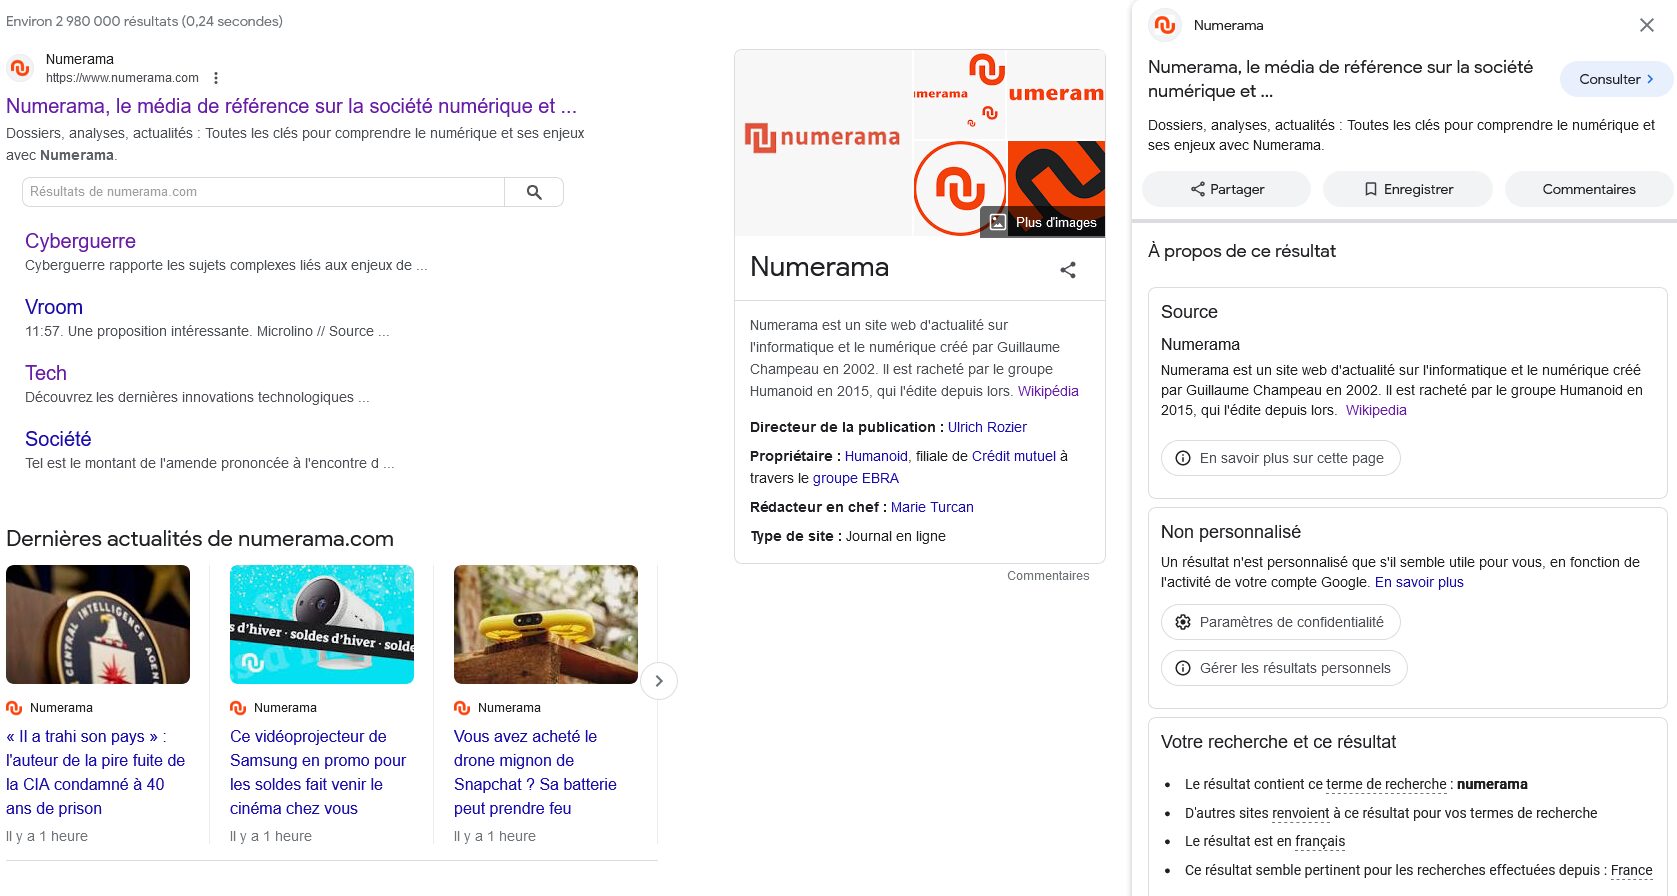Click the Numerama logo under the Snapchat drone article
This screenshot has width=1677, height=896.
click(x=462, y=708)
